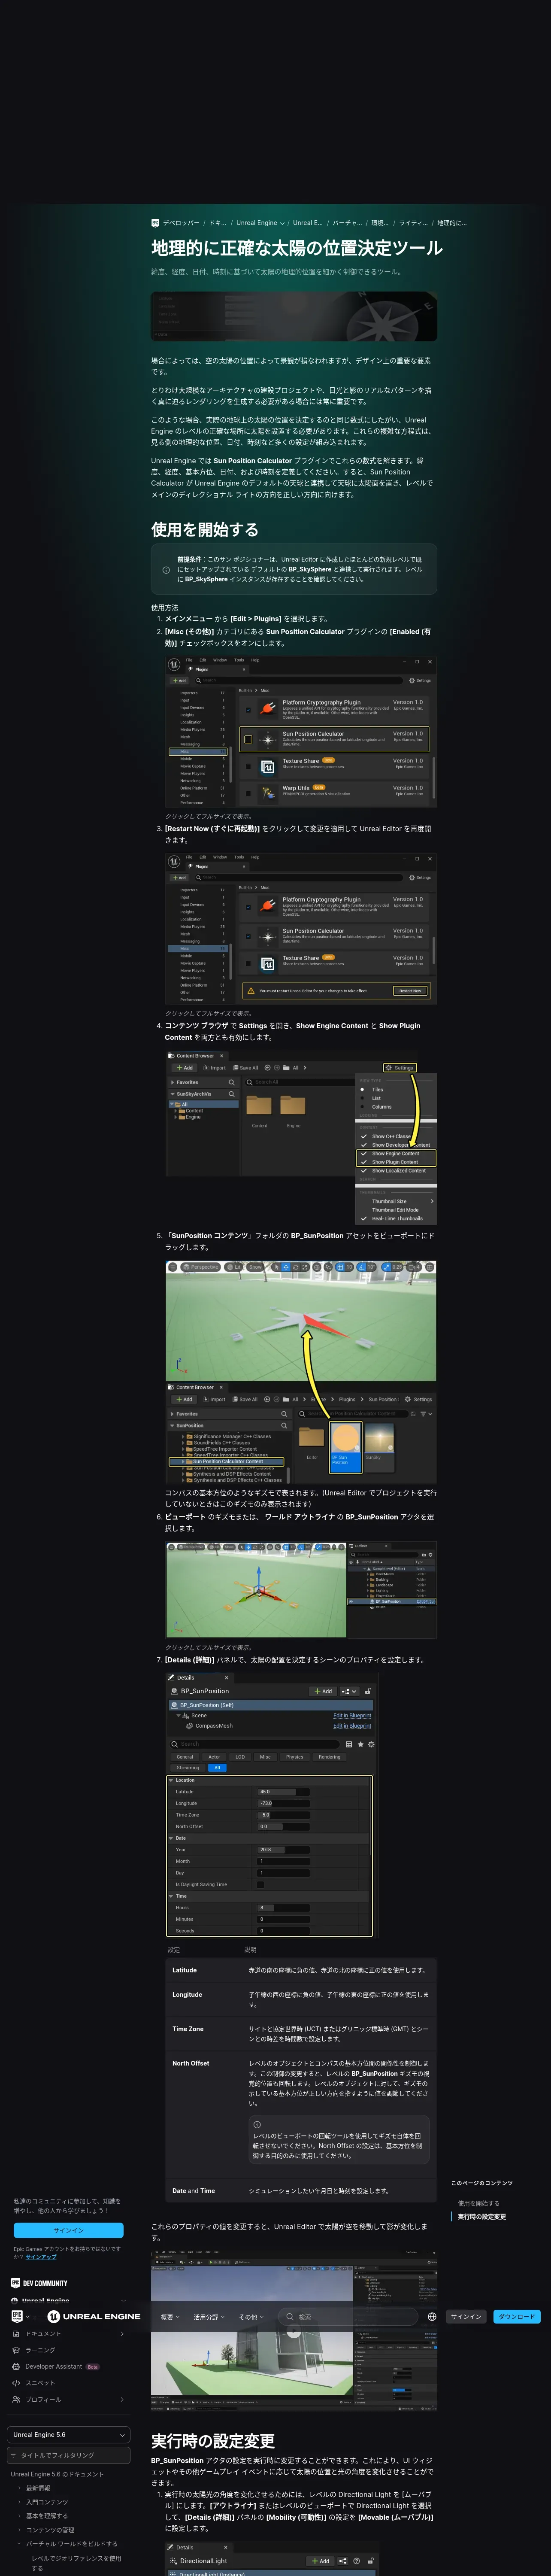Toggle Sun Position Calculator Enabled checkbox in first Plugins screenshot
The width and height of the screenshot is (551, 2576).
click(x=248, y=740)
